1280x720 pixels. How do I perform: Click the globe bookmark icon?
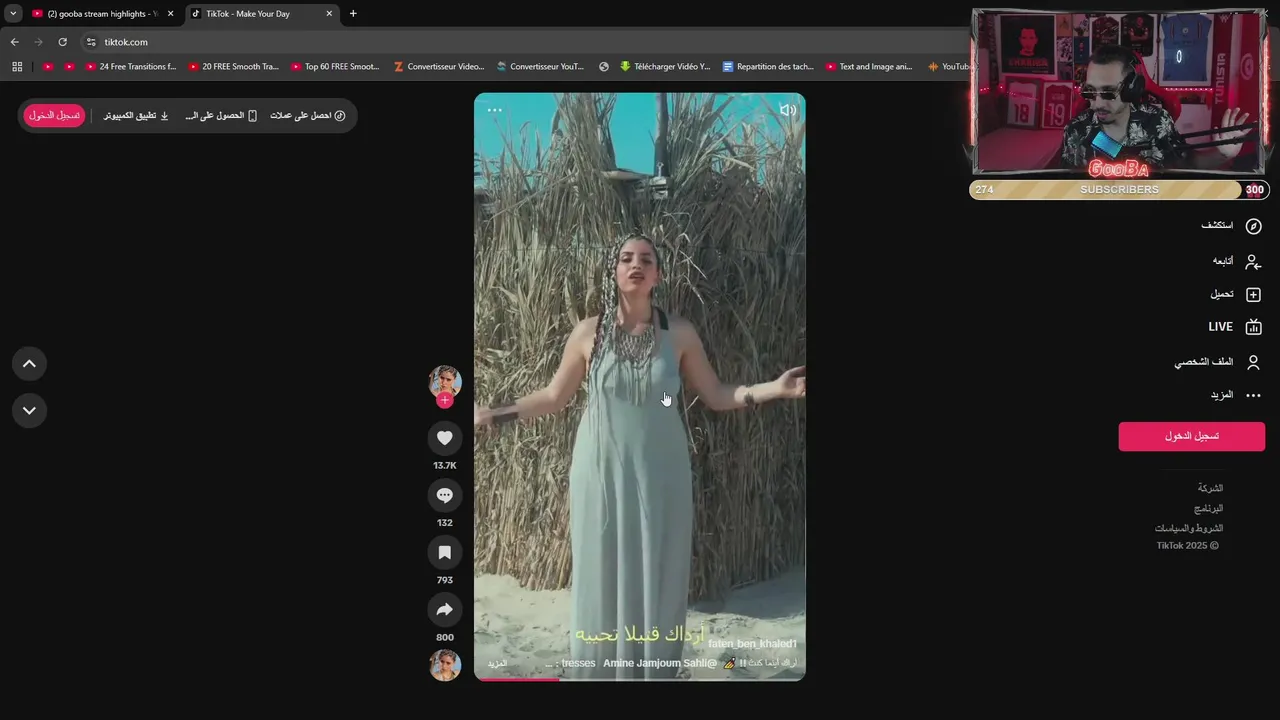pos(604,67)
